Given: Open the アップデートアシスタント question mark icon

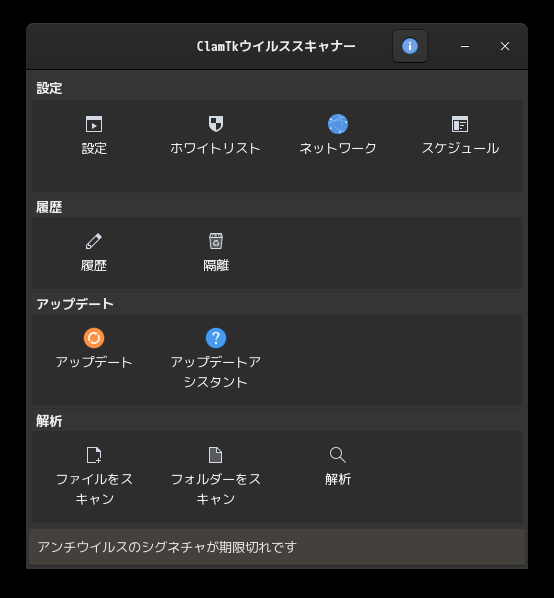Looking at the screenshot, I should [x=216, y=338].
